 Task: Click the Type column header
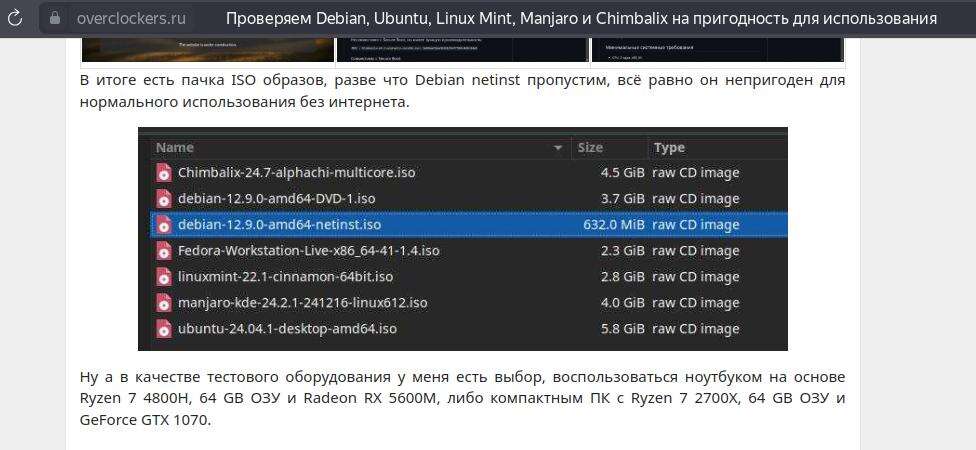click(x=669, y=148)
